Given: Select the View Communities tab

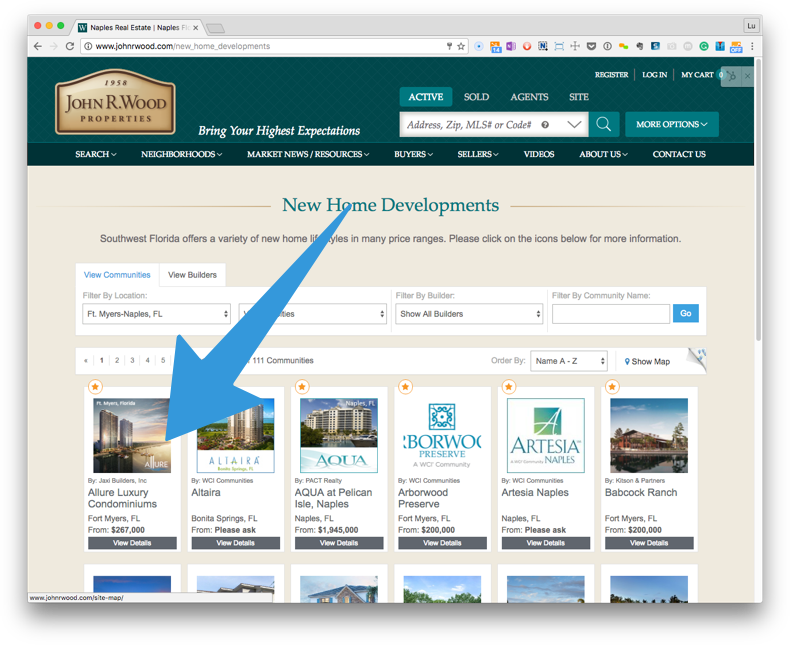Looking at the screenshot, I should point(117,275).
